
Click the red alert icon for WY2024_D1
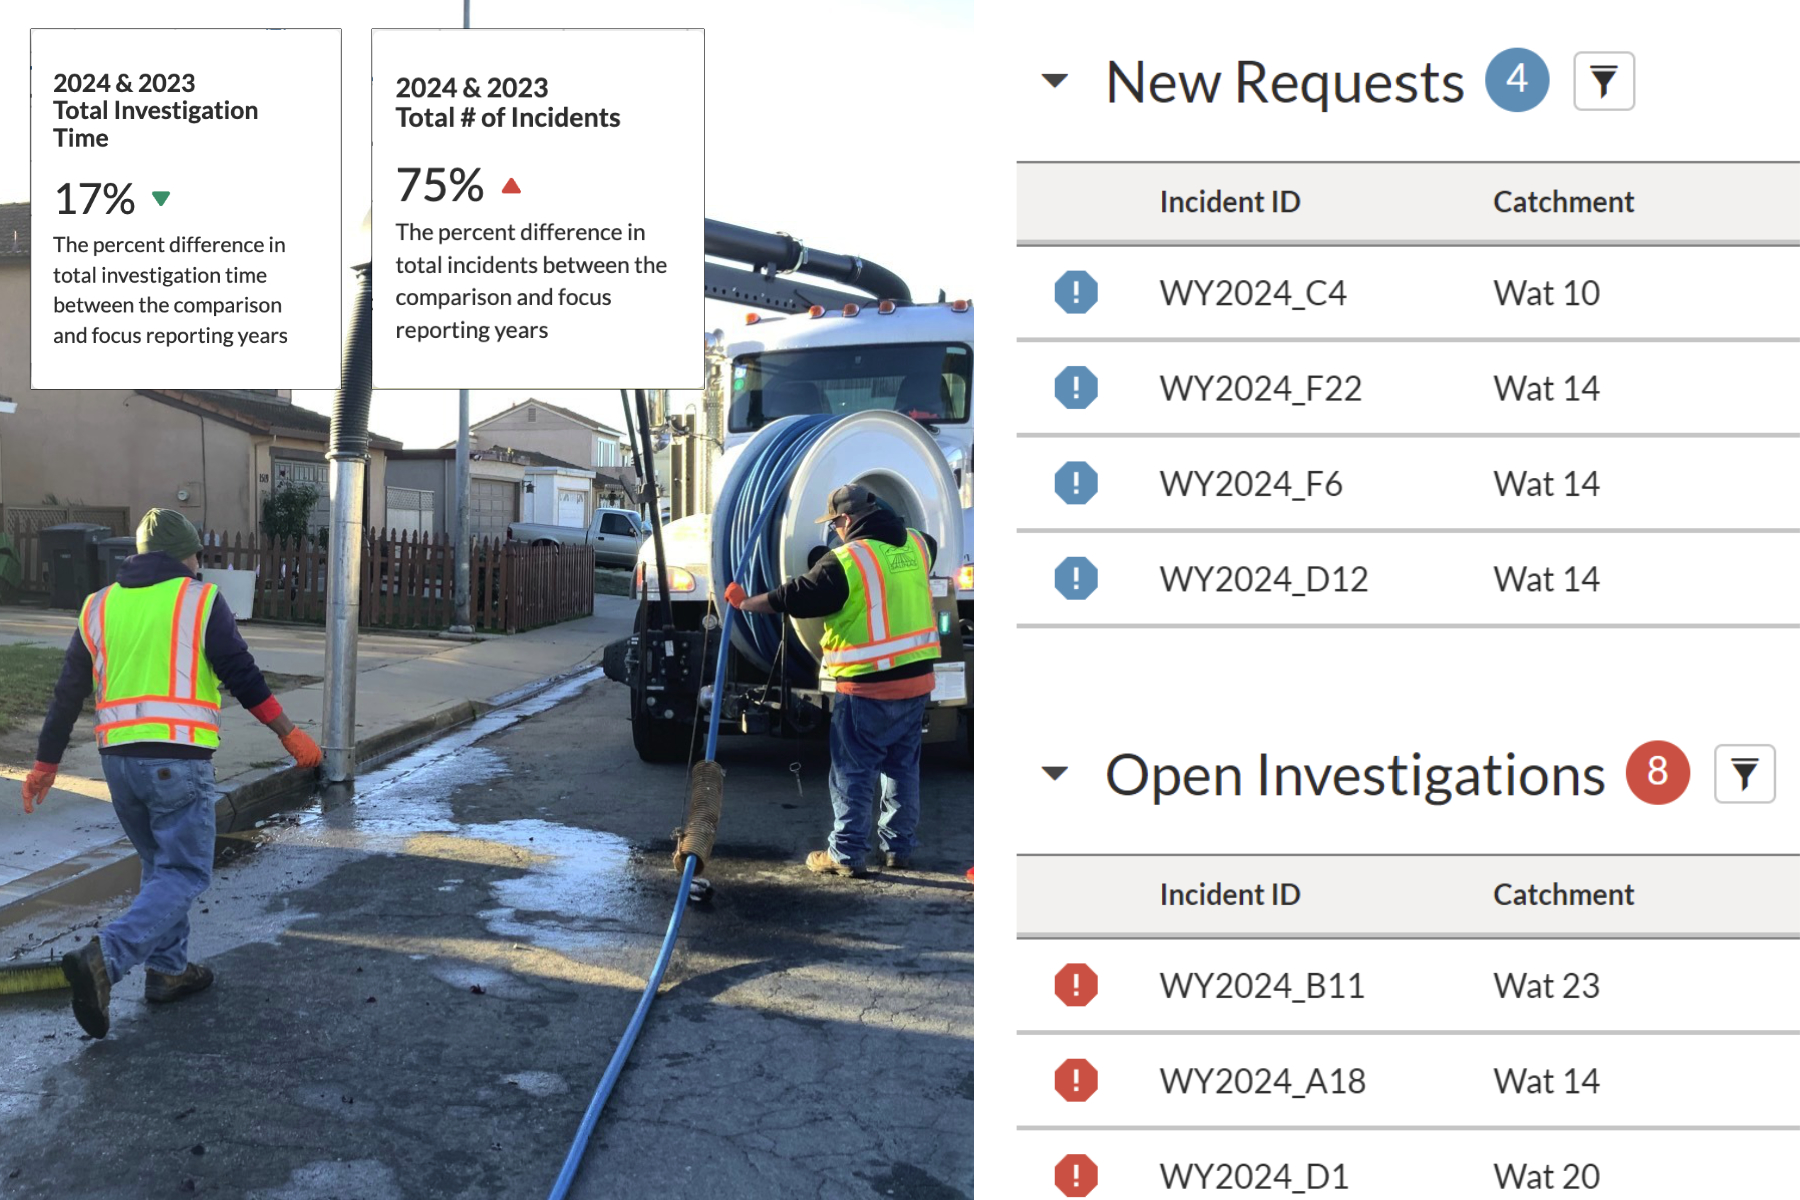(x=1076, y=1175)
